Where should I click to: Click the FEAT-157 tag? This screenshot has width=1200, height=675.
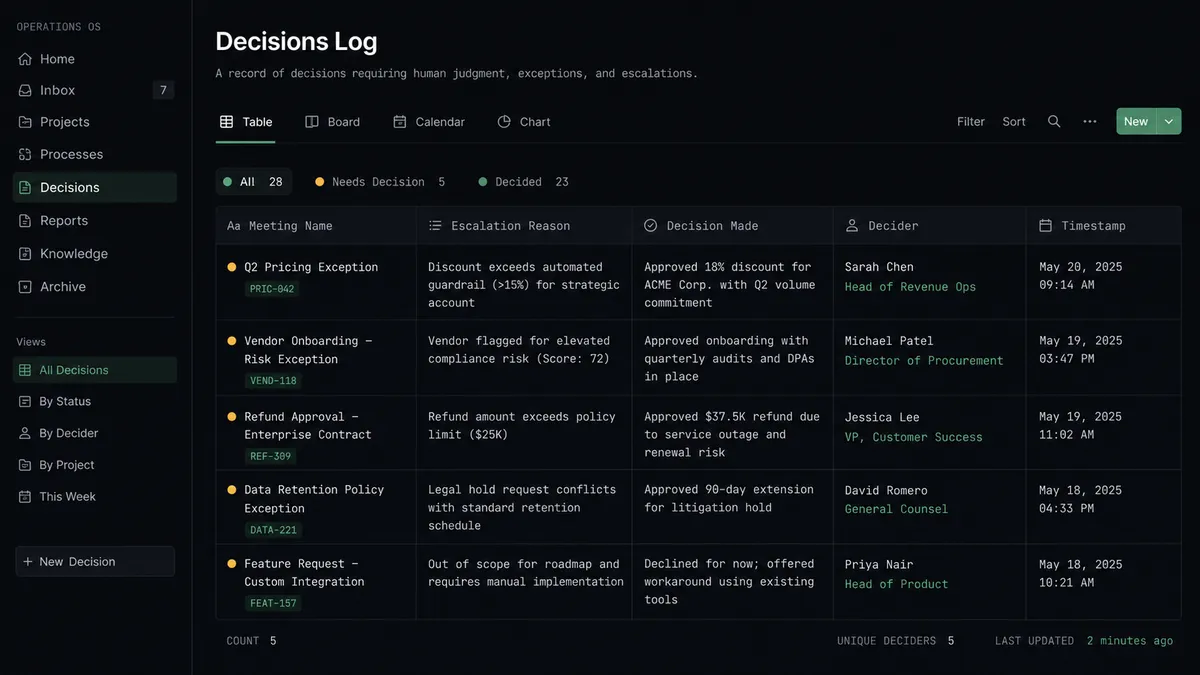pos(273,603)
